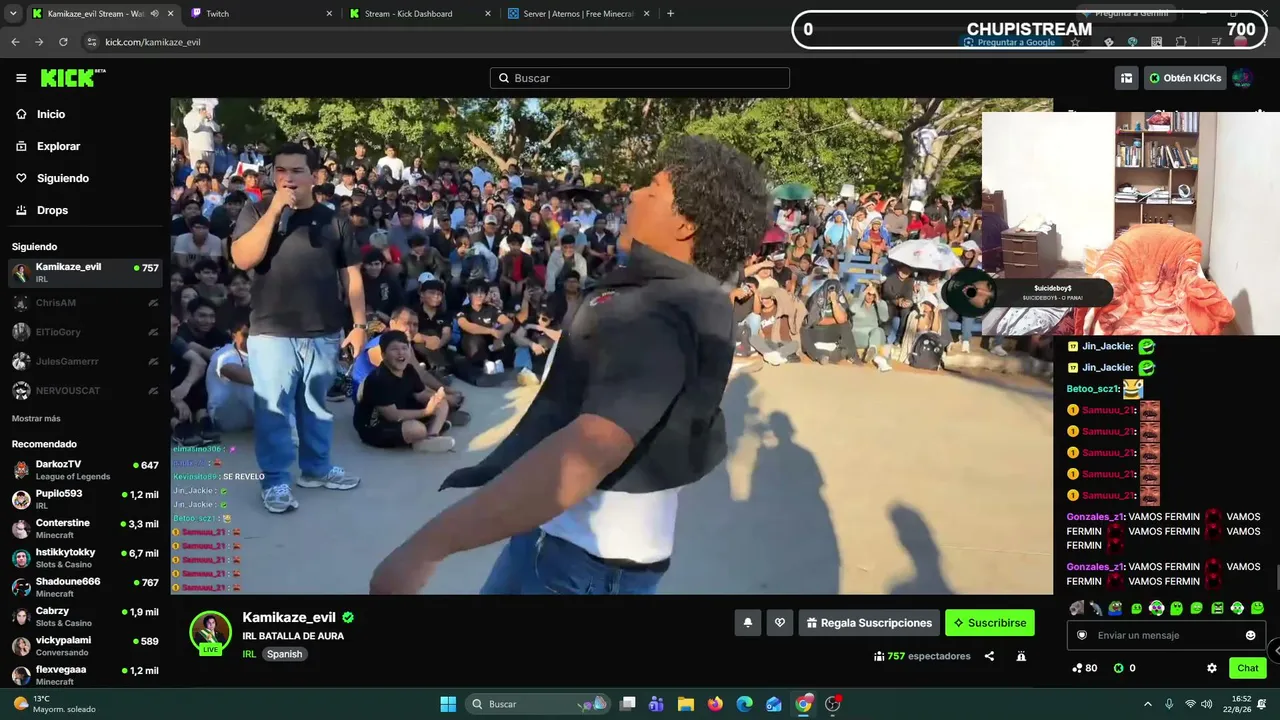Mute audio on Kamikaze_evil Stream tab
1280x720 pixels.
point(154,13)
